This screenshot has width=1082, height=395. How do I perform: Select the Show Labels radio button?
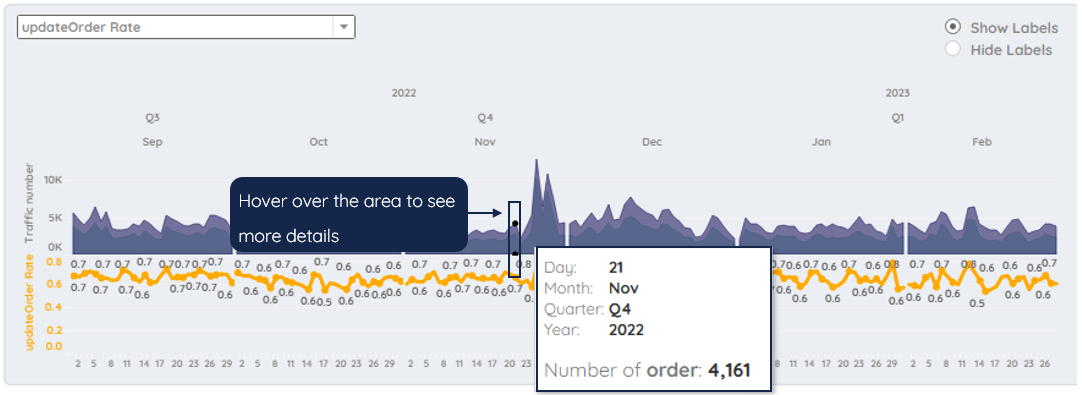[x=953, y=27]
